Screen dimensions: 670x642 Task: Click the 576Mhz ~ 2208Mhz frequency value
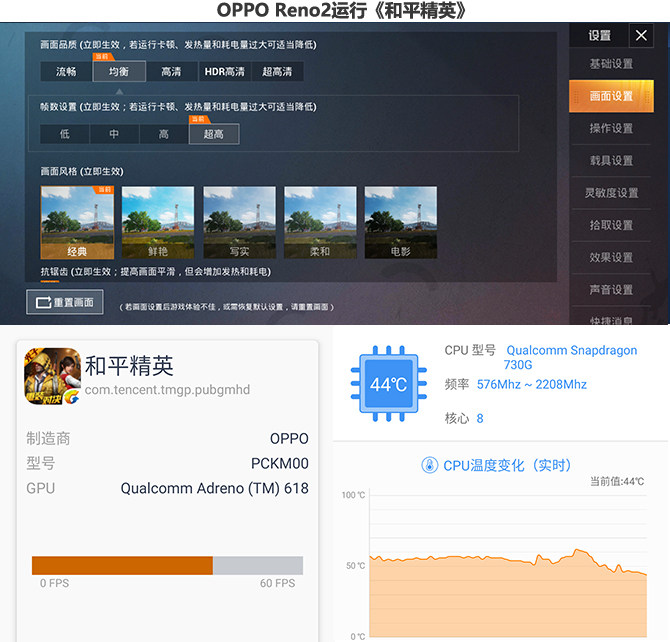(x=532, y=384)
